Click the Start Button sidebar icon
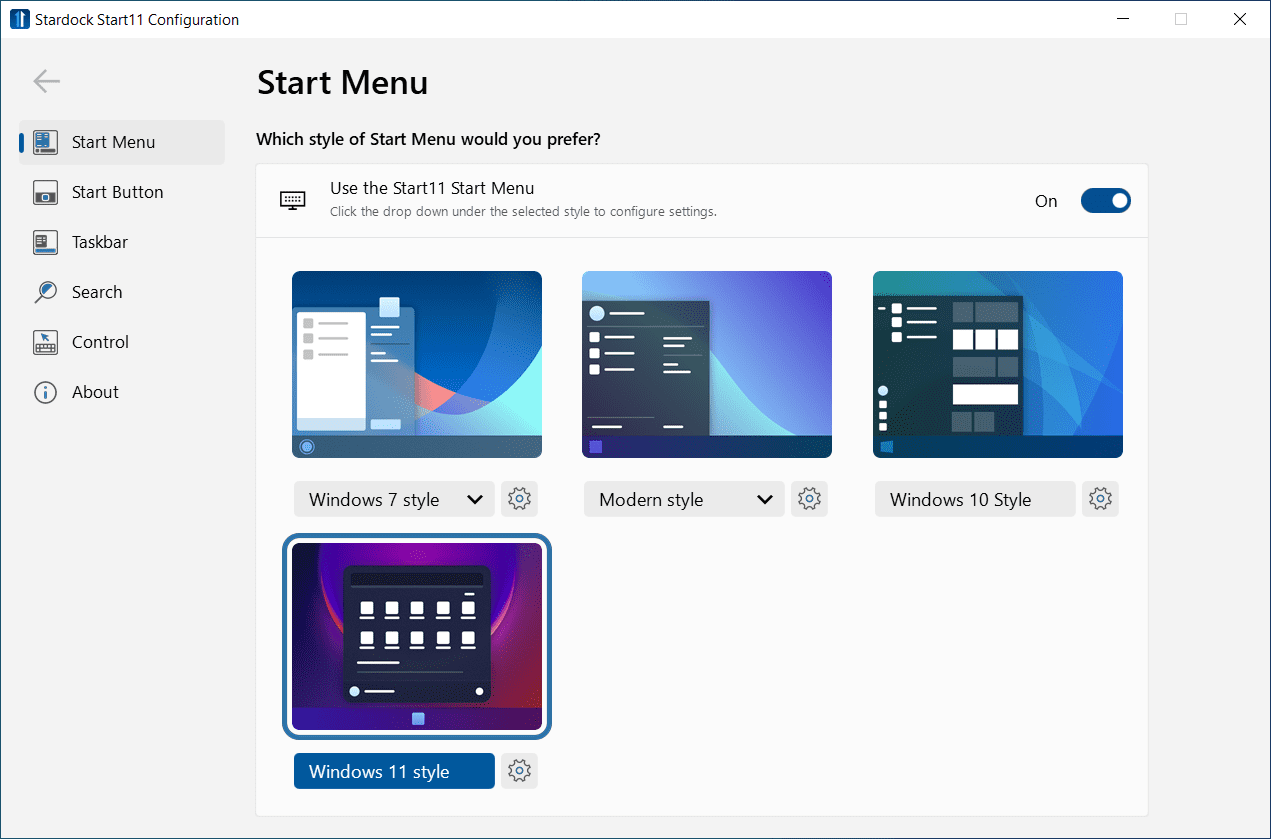The width and height of the screenshot is (1271, 839). (45, 192)
